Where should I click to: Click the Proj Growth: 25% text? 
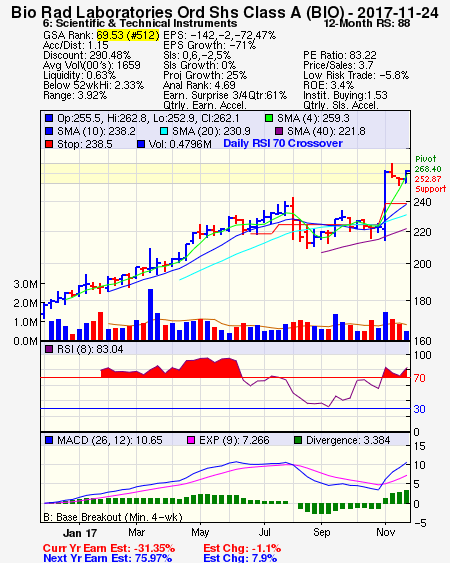coord(205,75)
